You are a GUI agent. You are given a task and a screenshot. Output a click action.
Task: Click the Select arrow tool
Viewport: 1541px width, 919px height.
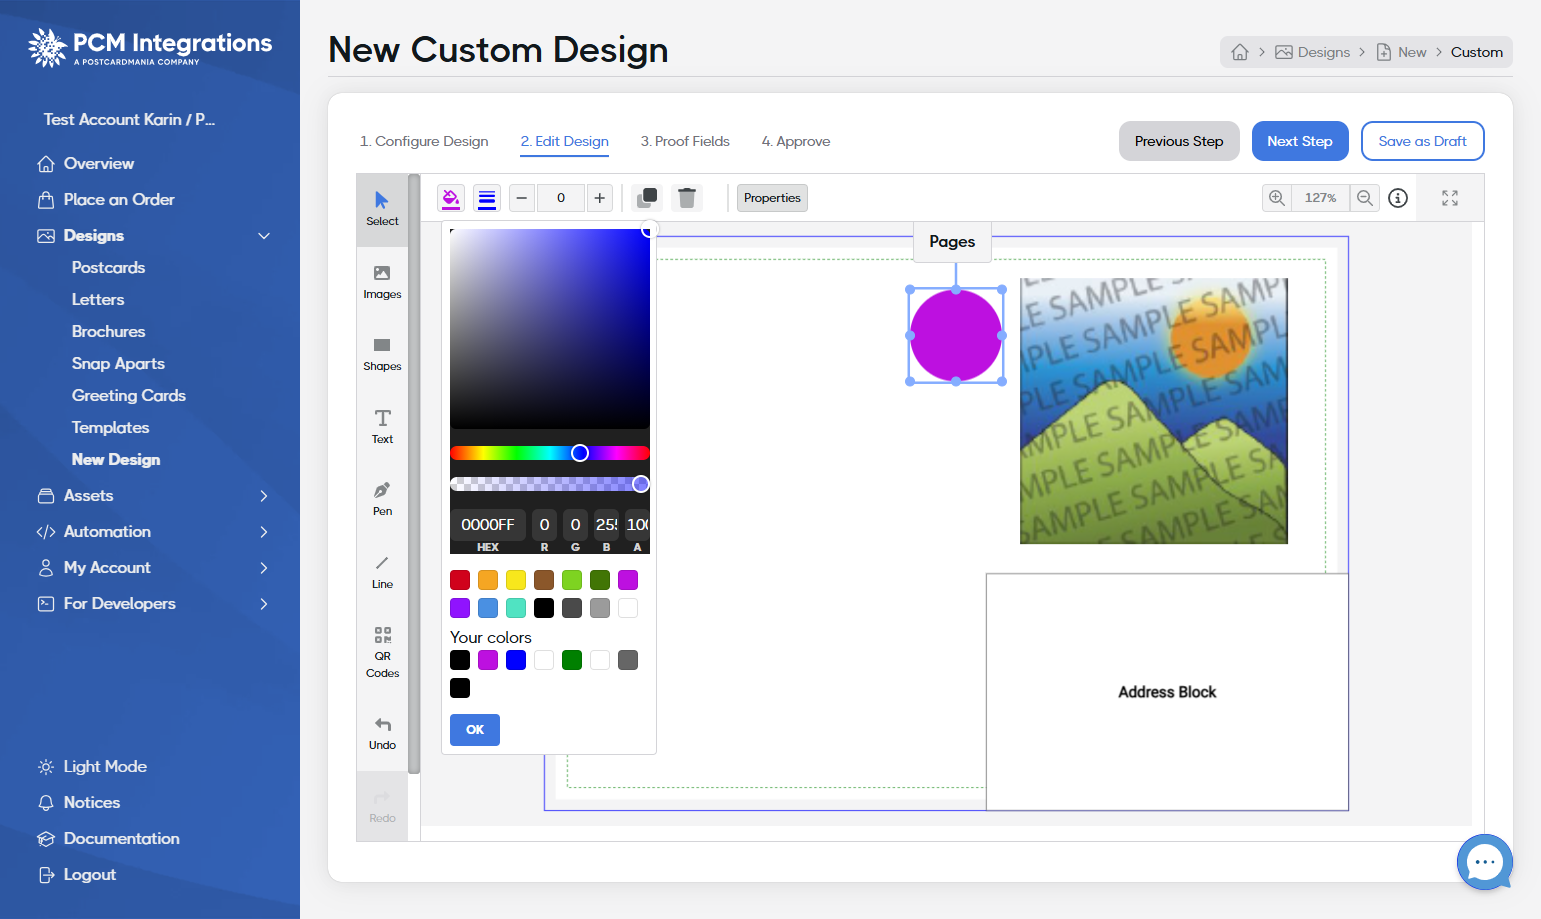tap(382, 209)
